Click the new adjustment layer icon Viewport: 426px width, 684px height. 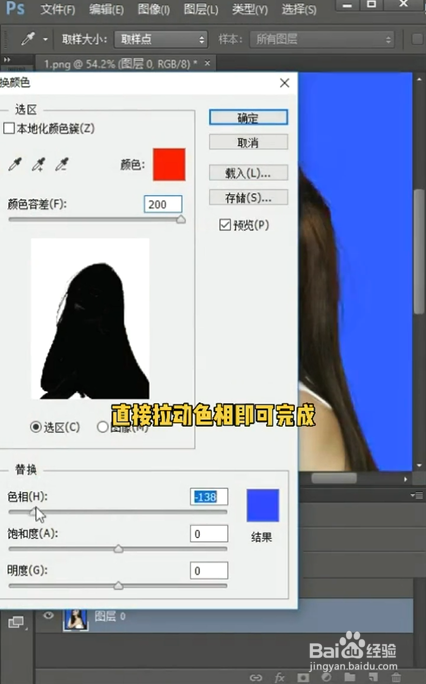pyautogui.click(x=326, y=677)
